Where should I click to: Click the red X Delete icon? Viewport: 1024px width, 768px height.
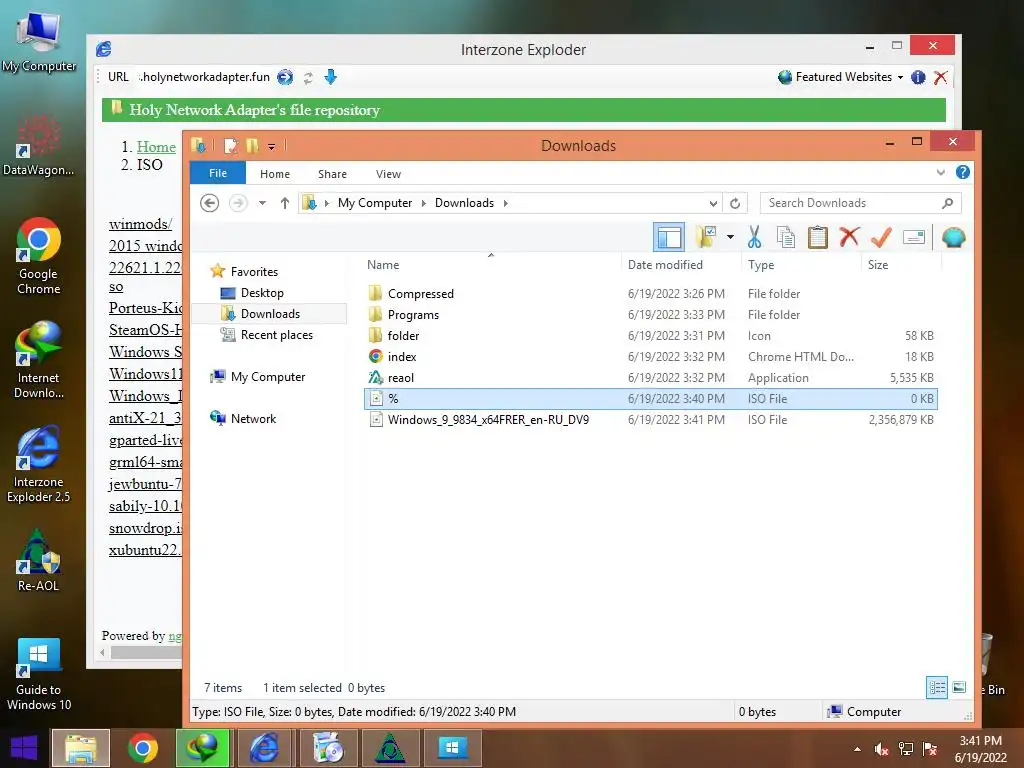point(849,238)
